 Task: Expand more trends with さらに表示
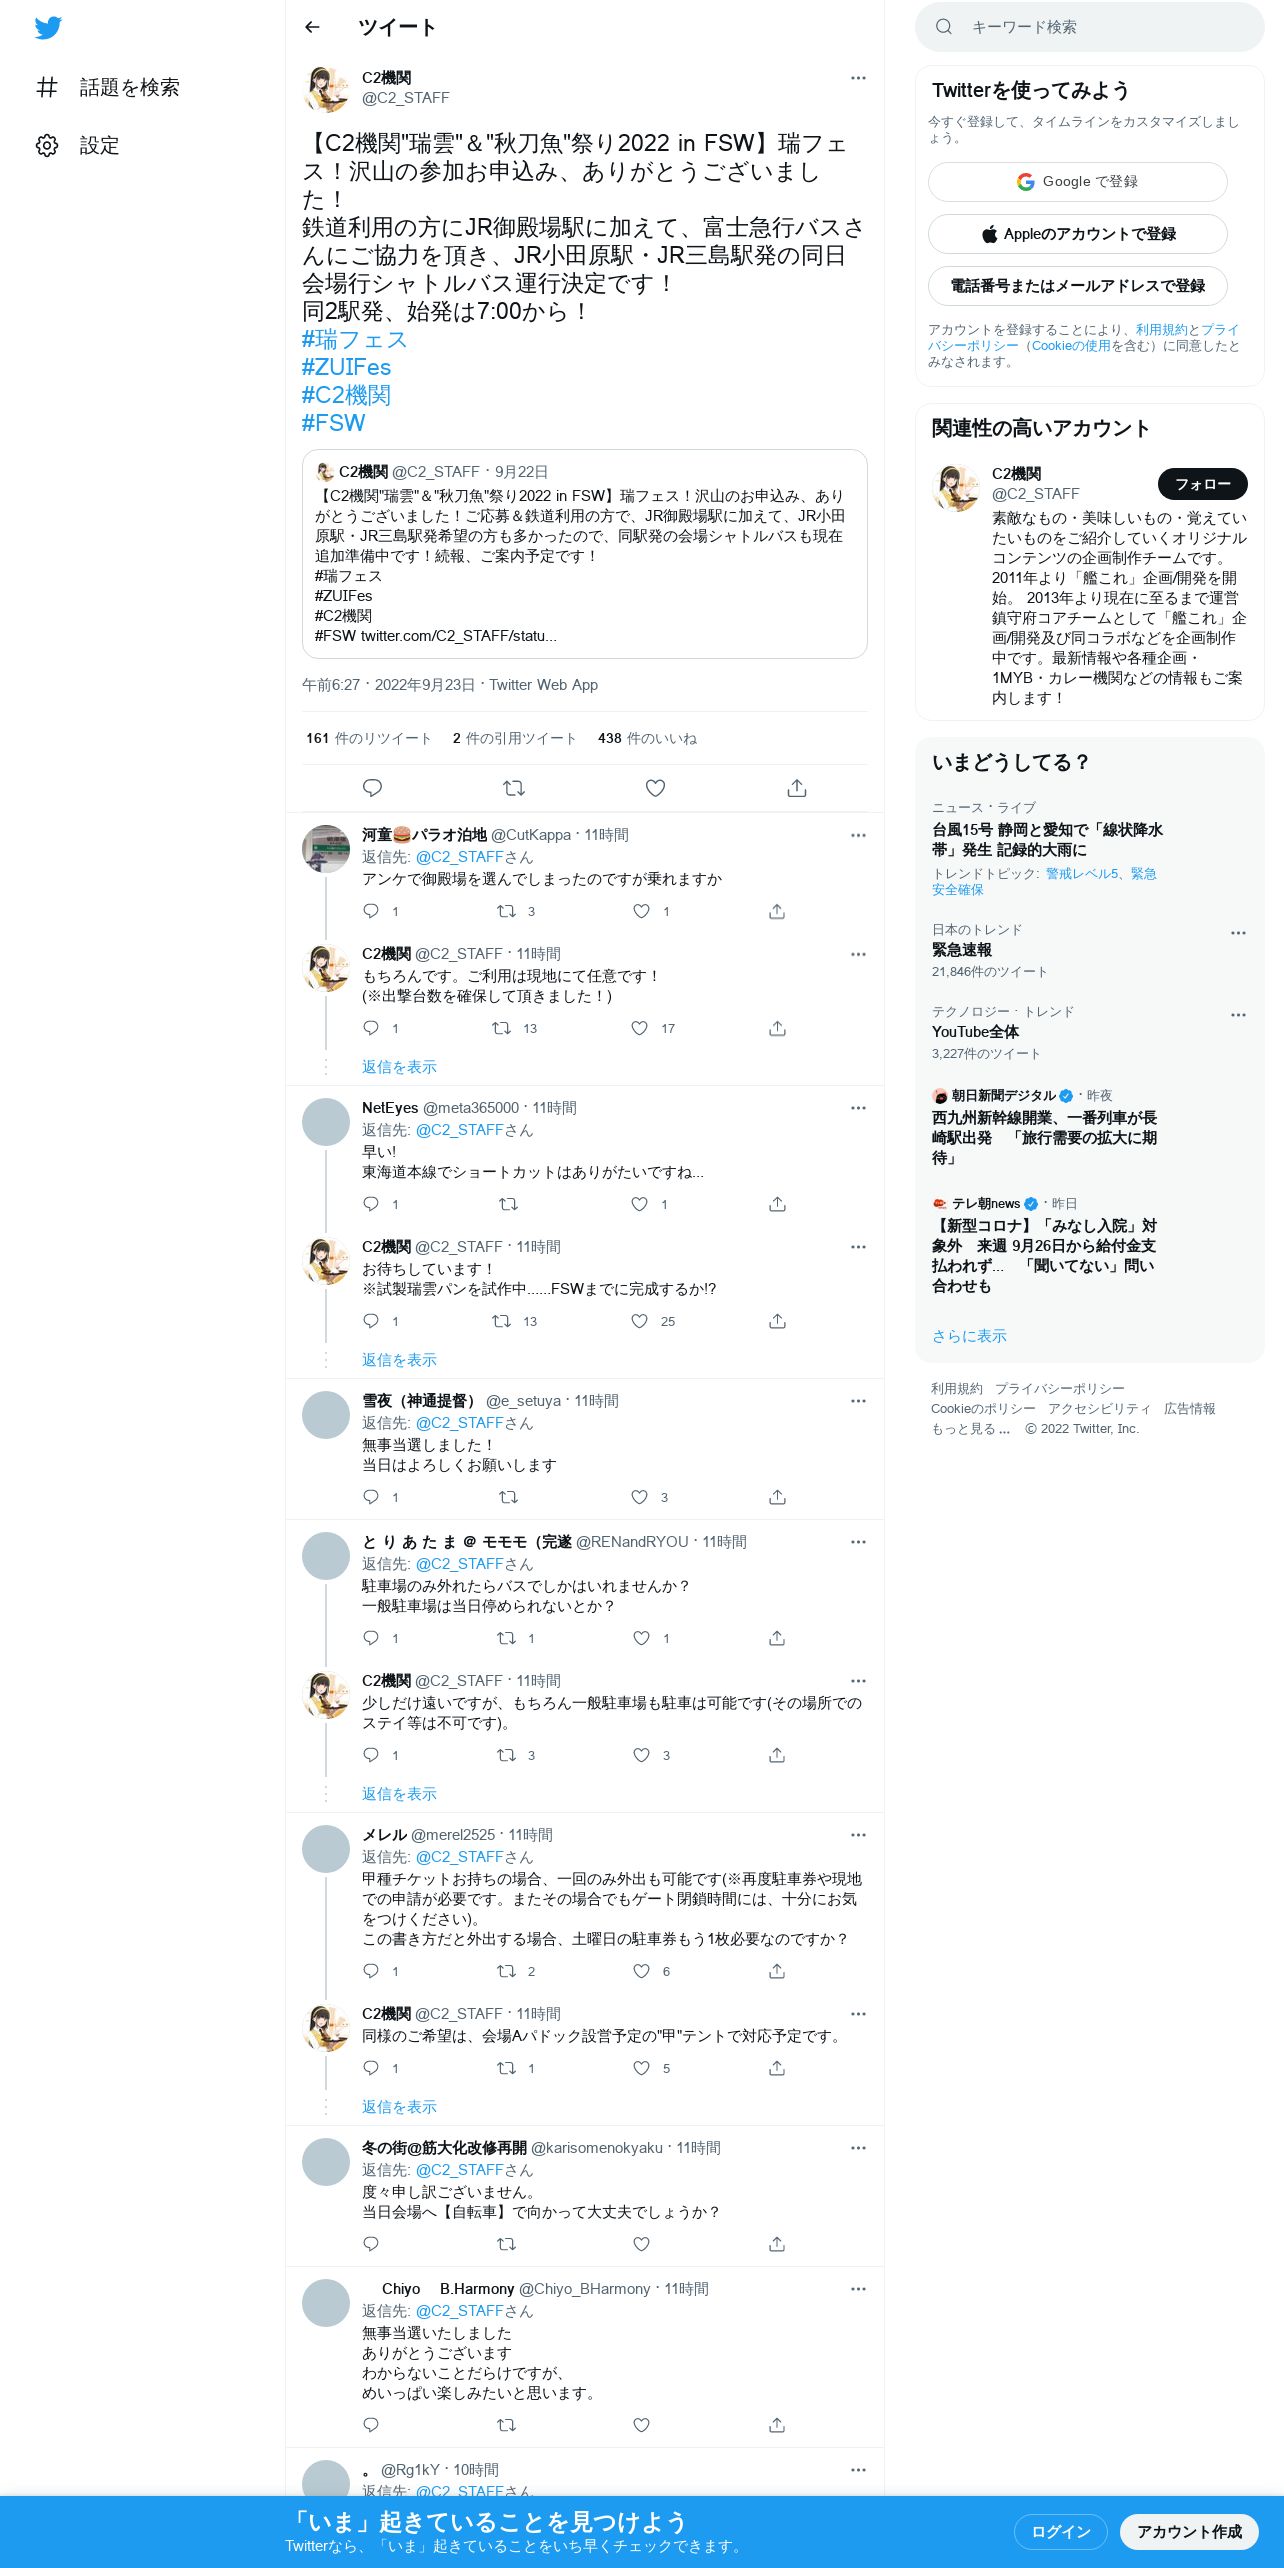point(969,1336)
